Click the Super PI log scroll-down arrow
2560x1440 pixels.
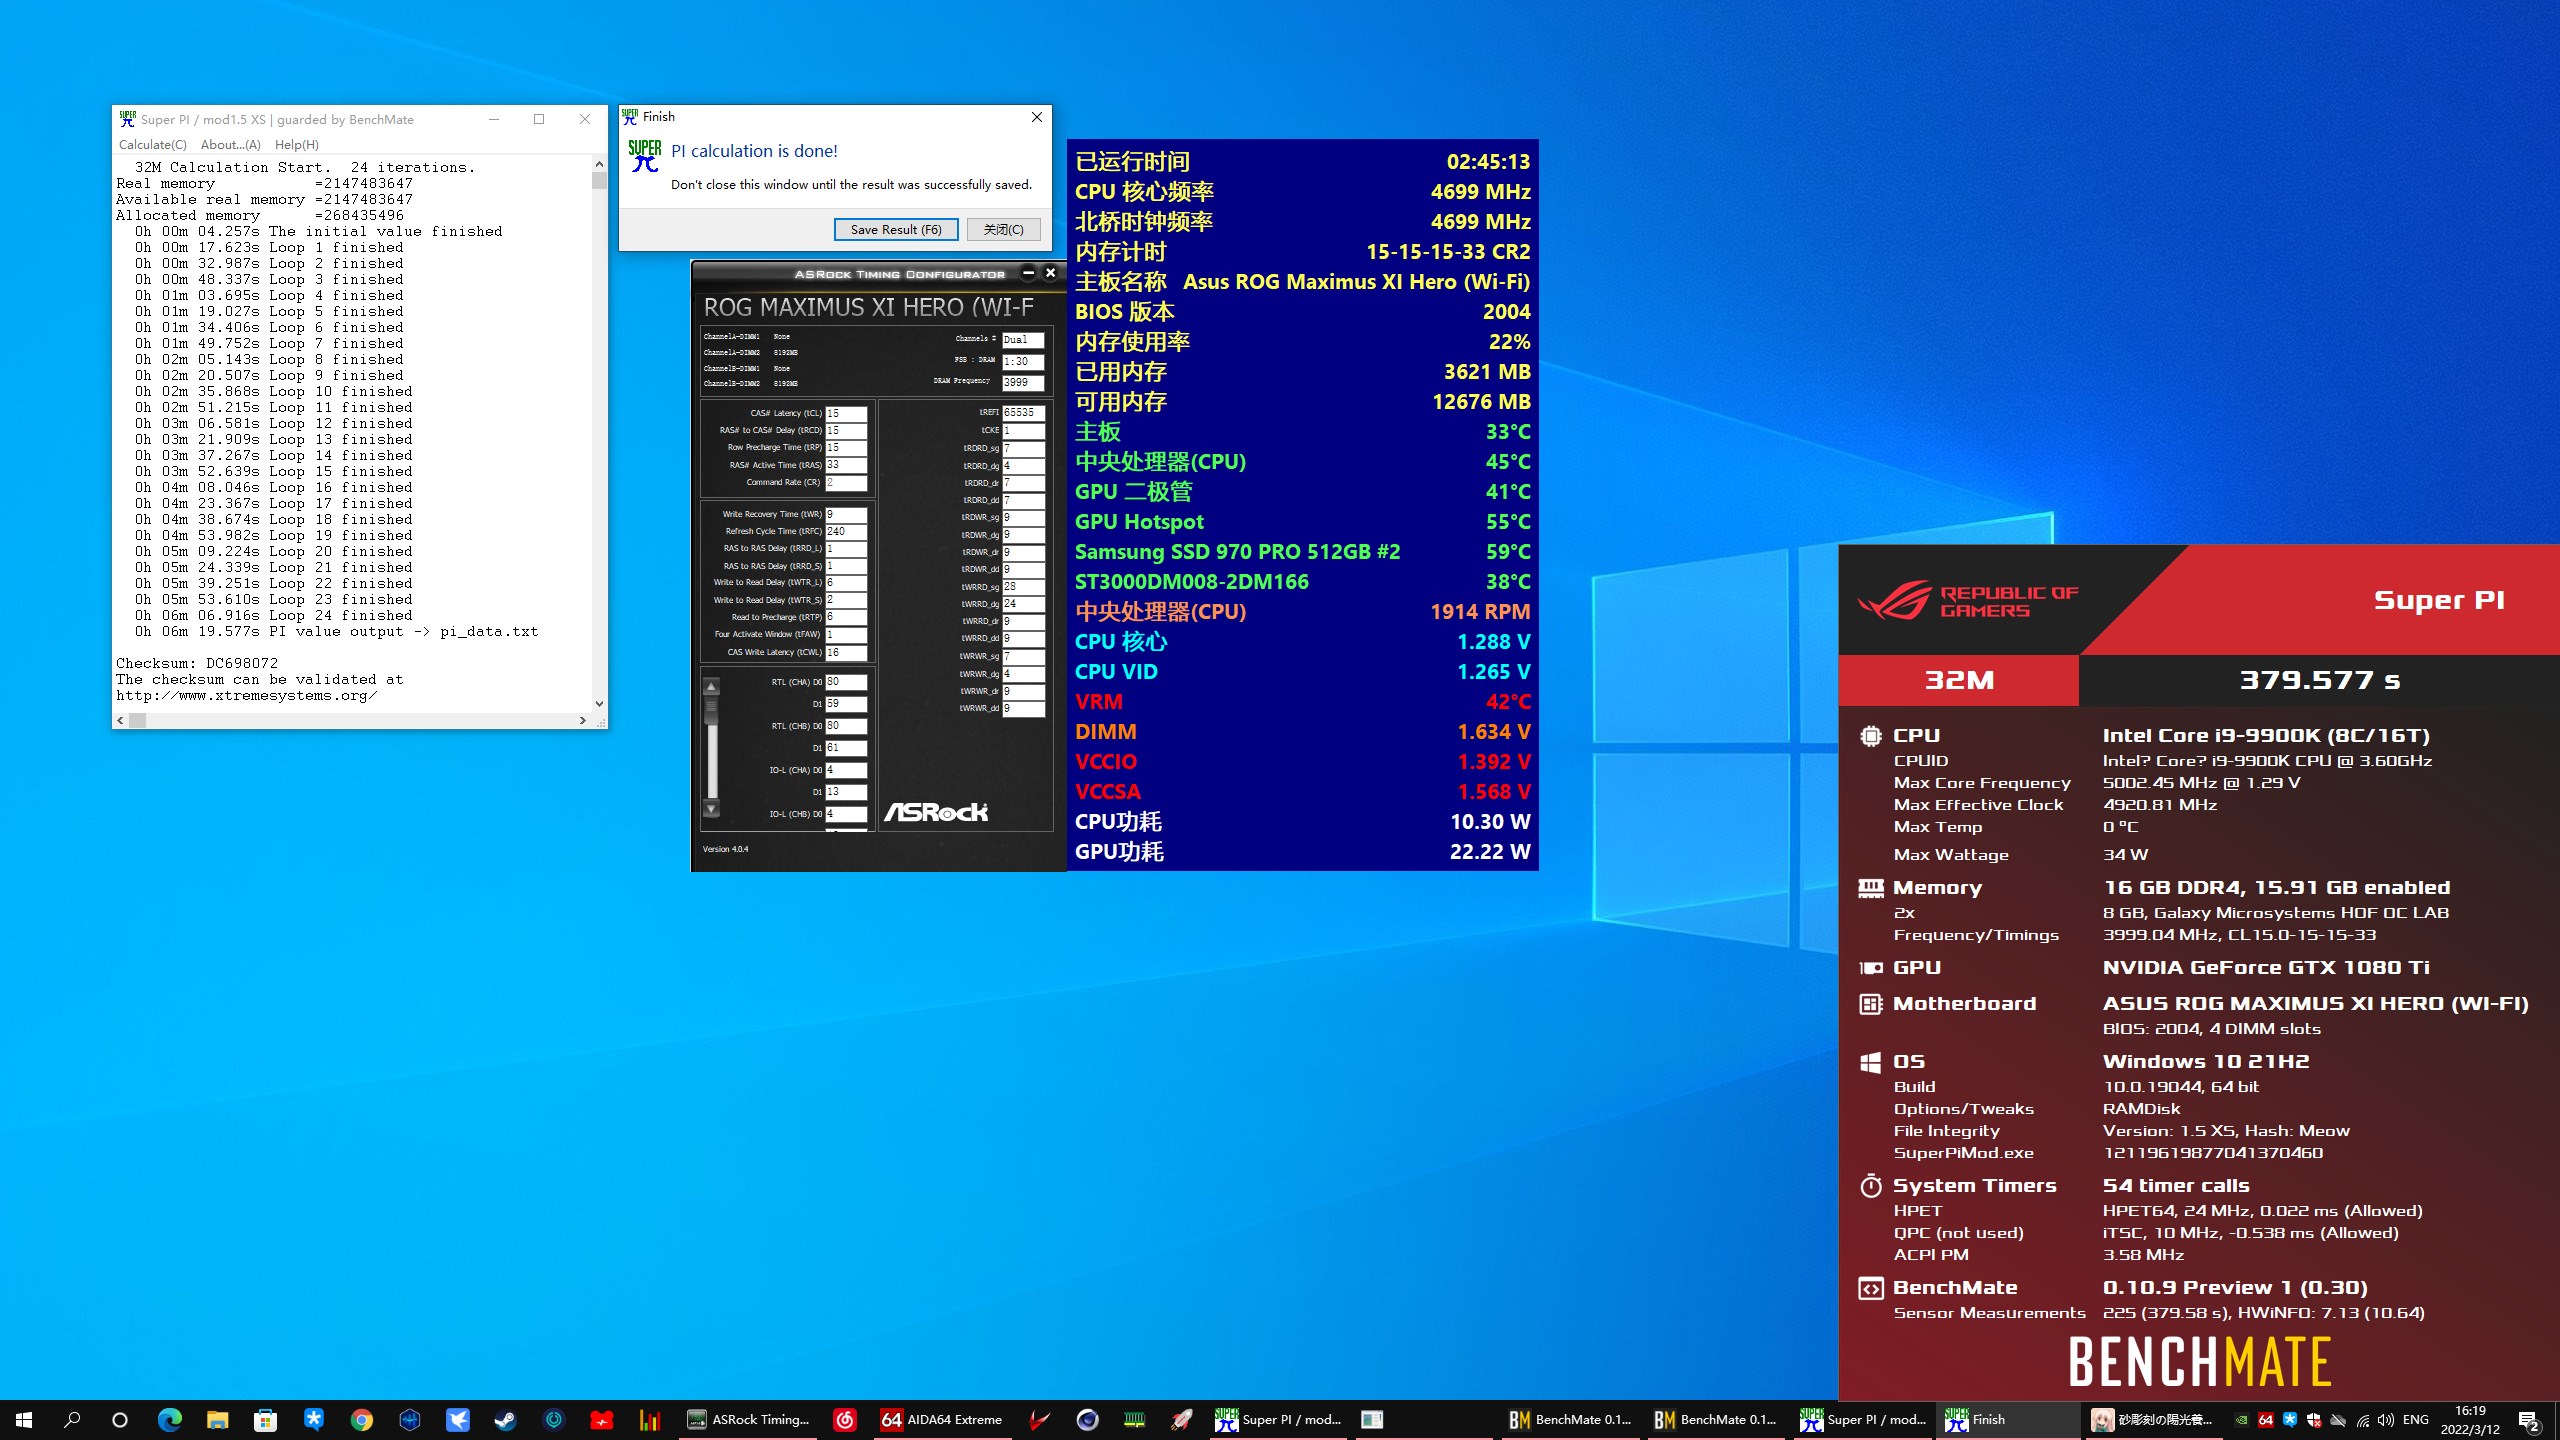(x=599, y=704)
